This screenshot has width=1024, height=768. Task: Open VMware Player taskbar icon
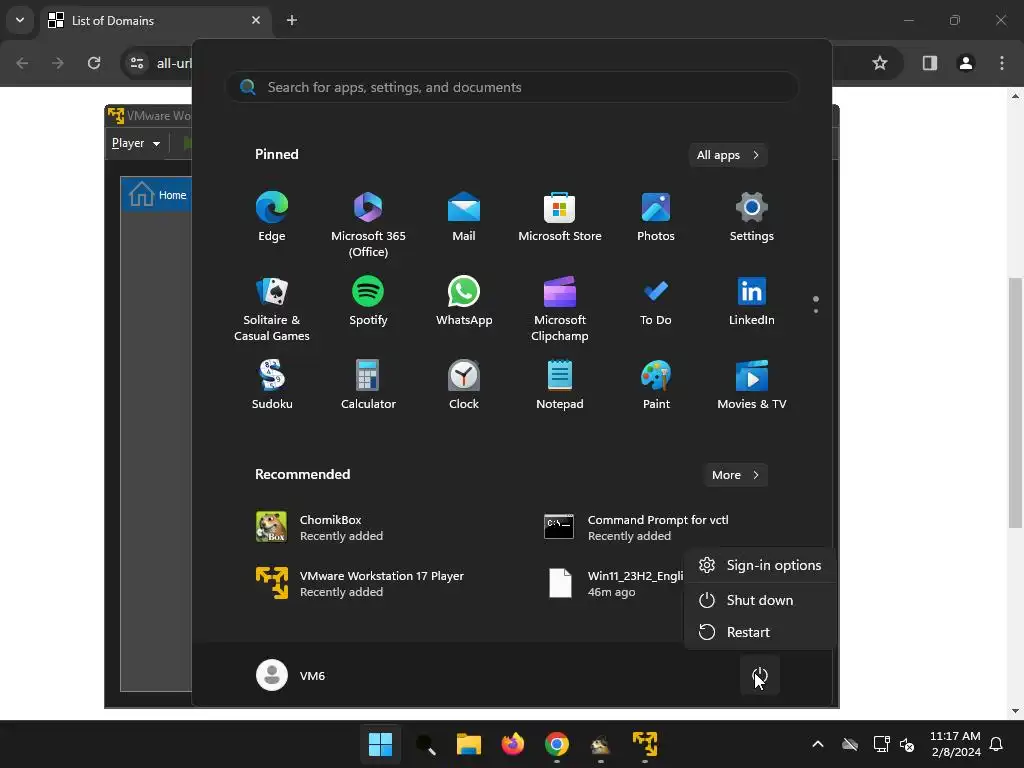coord(645,744)
